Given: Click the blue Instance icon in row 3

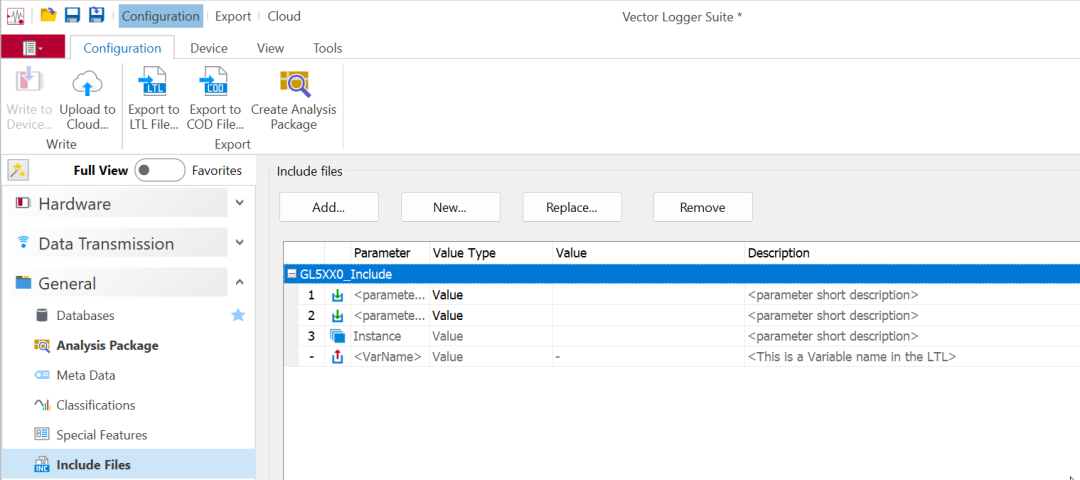Looking at the screenshot, I should click(338, 337).
